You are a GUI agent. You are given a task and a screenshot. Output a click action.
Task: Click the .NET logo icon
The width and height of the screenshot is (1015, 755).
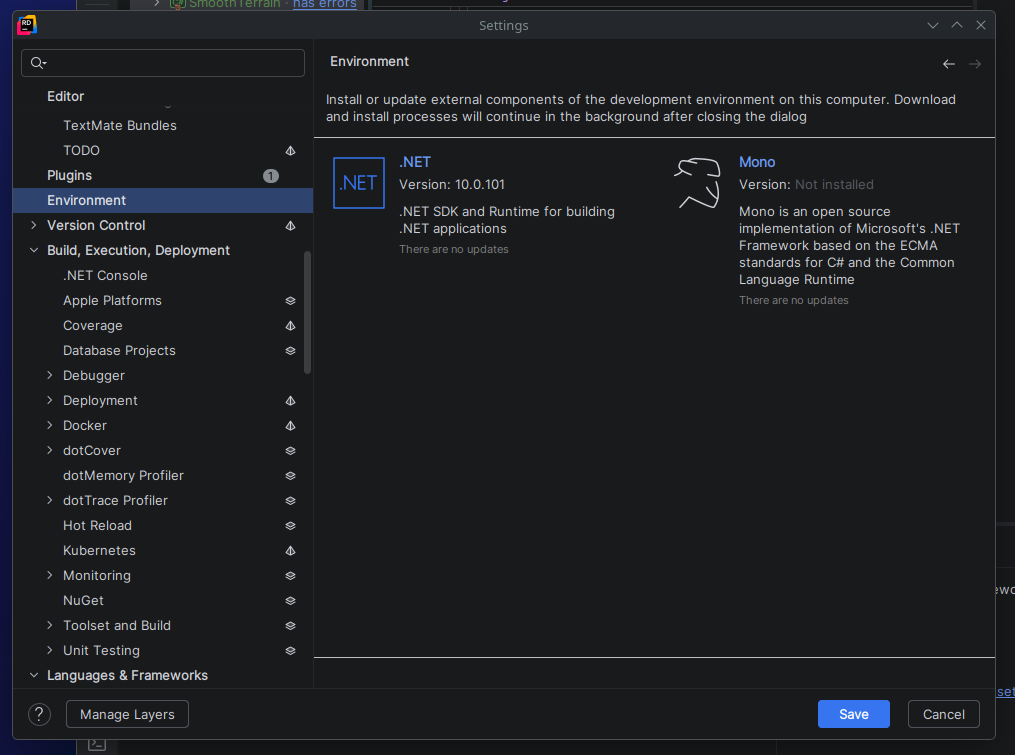point(359,183)
